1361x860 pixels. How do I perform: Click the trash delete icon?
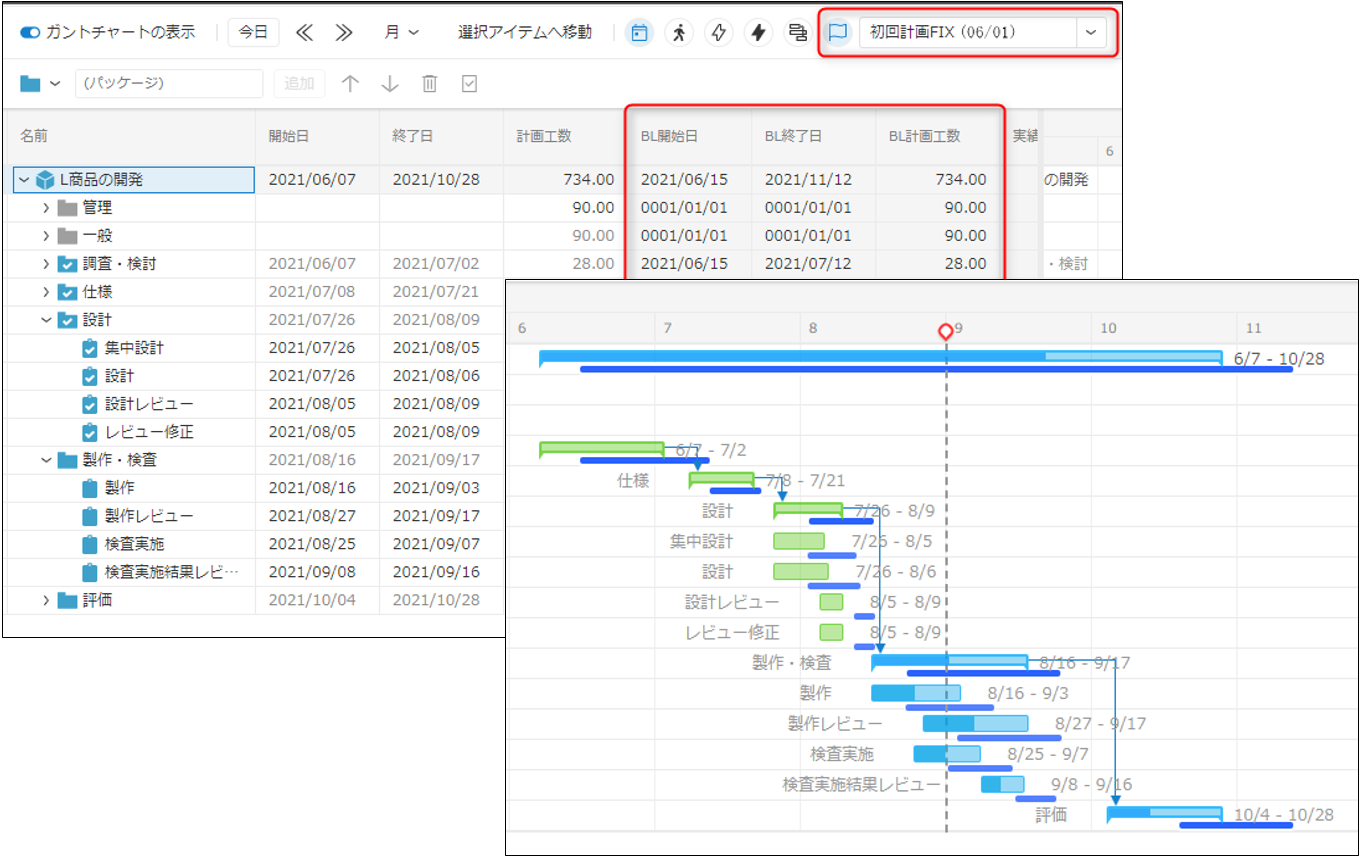click(x=429, y=84)
